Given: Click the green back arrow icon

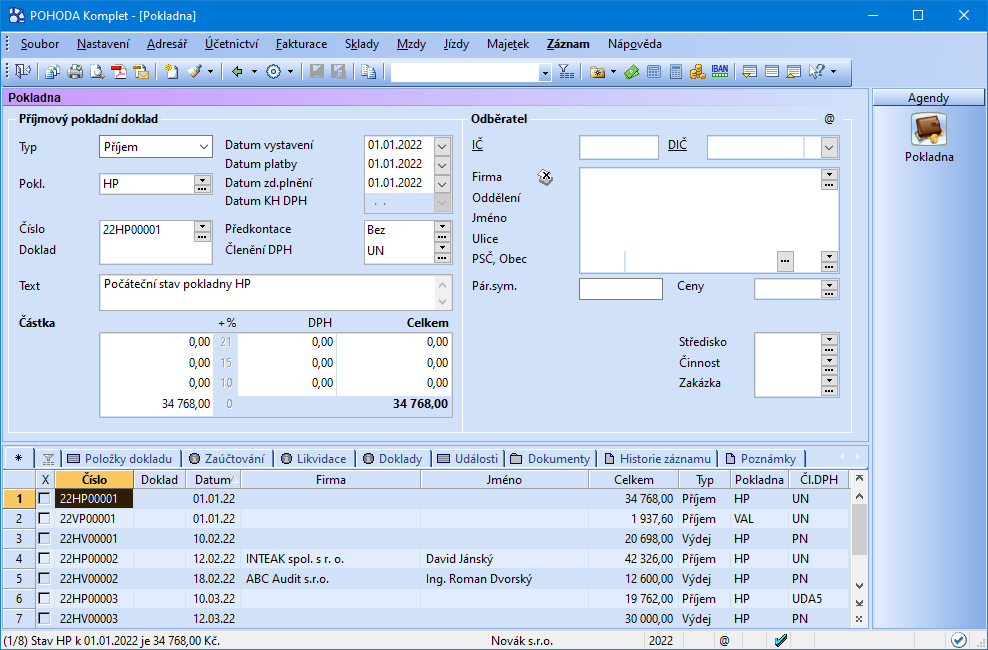Looking at the screenshot, I should pos(238,72).
